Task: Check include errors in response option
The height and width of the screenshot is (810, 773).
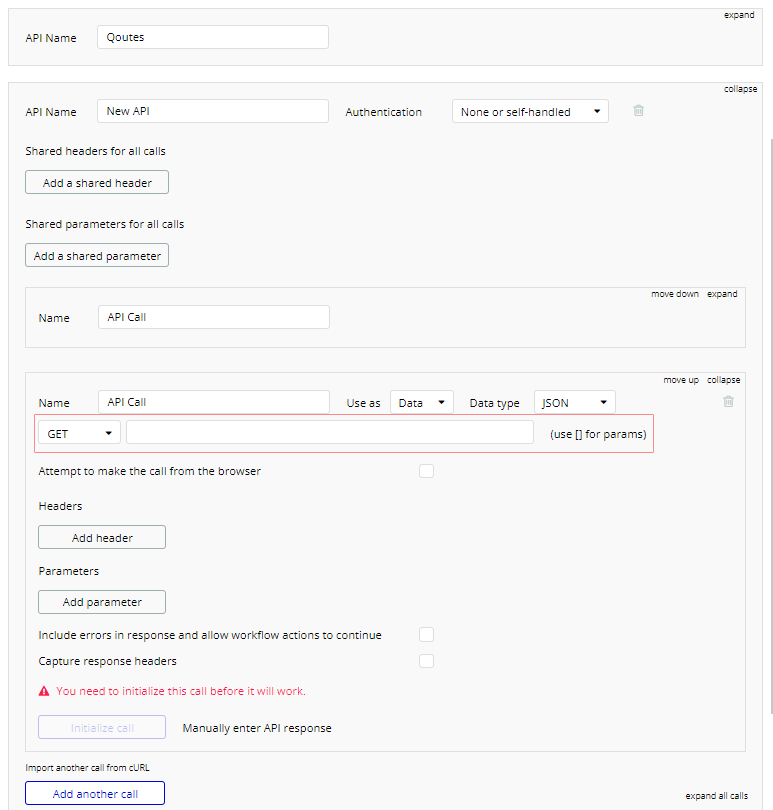Action: tap(426, 634)
